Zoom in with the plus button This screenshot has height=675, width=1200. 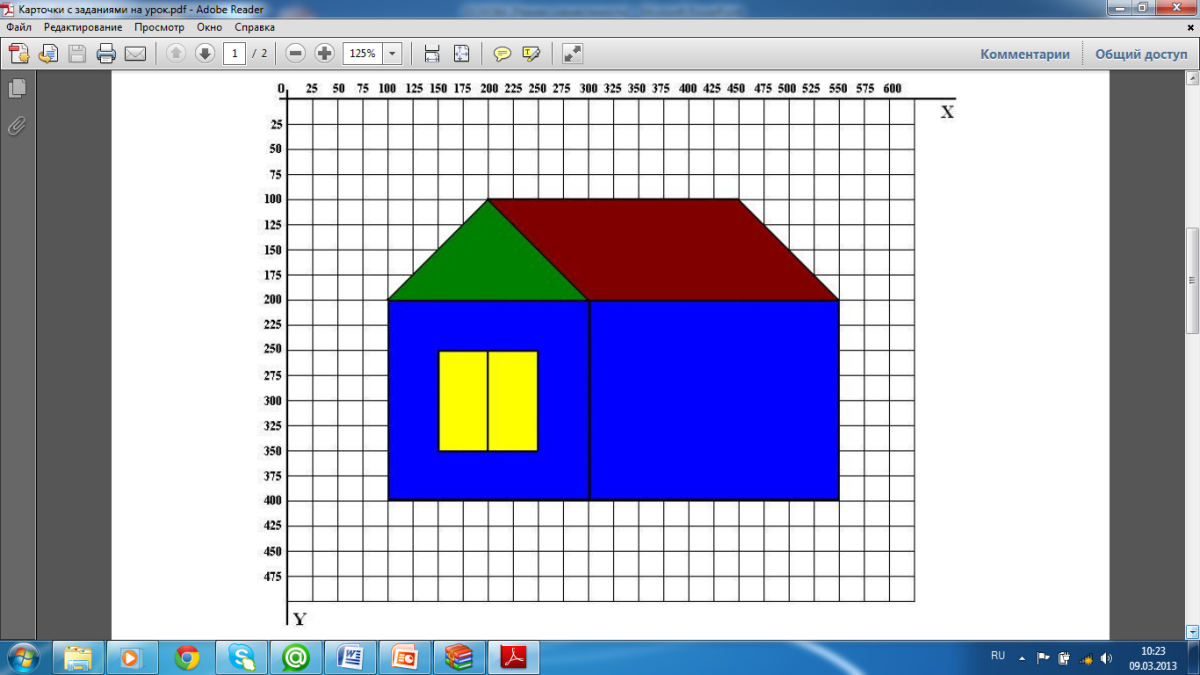(325, 54)
